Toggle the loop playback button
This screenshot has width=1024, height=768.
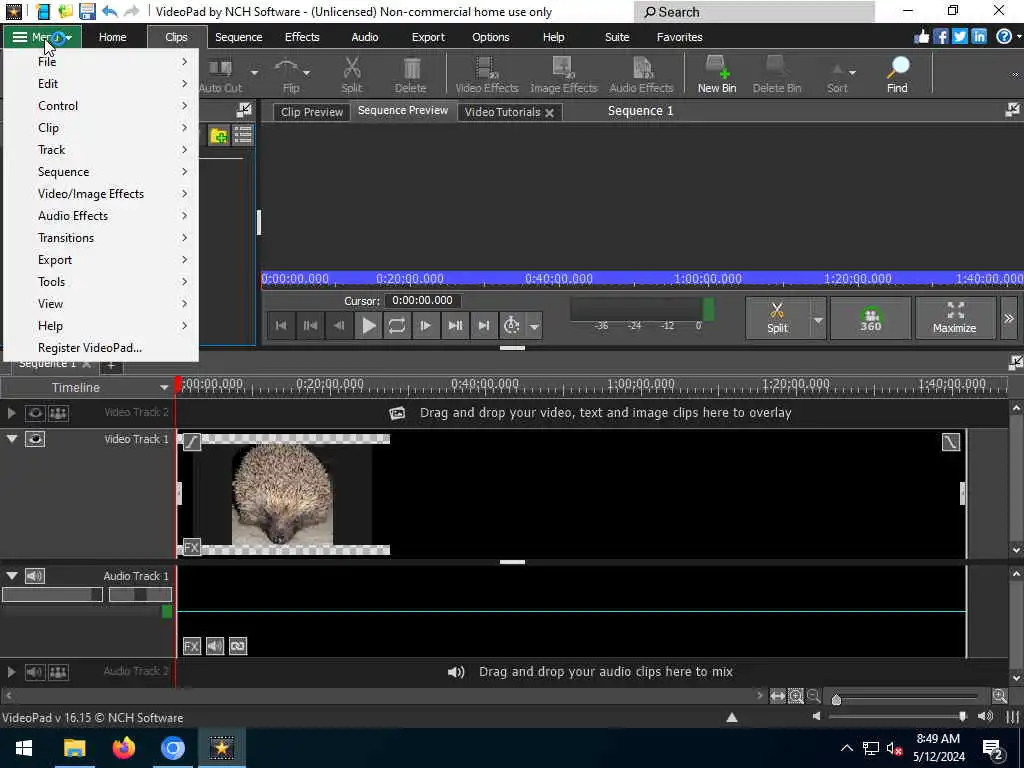point(397,325)
